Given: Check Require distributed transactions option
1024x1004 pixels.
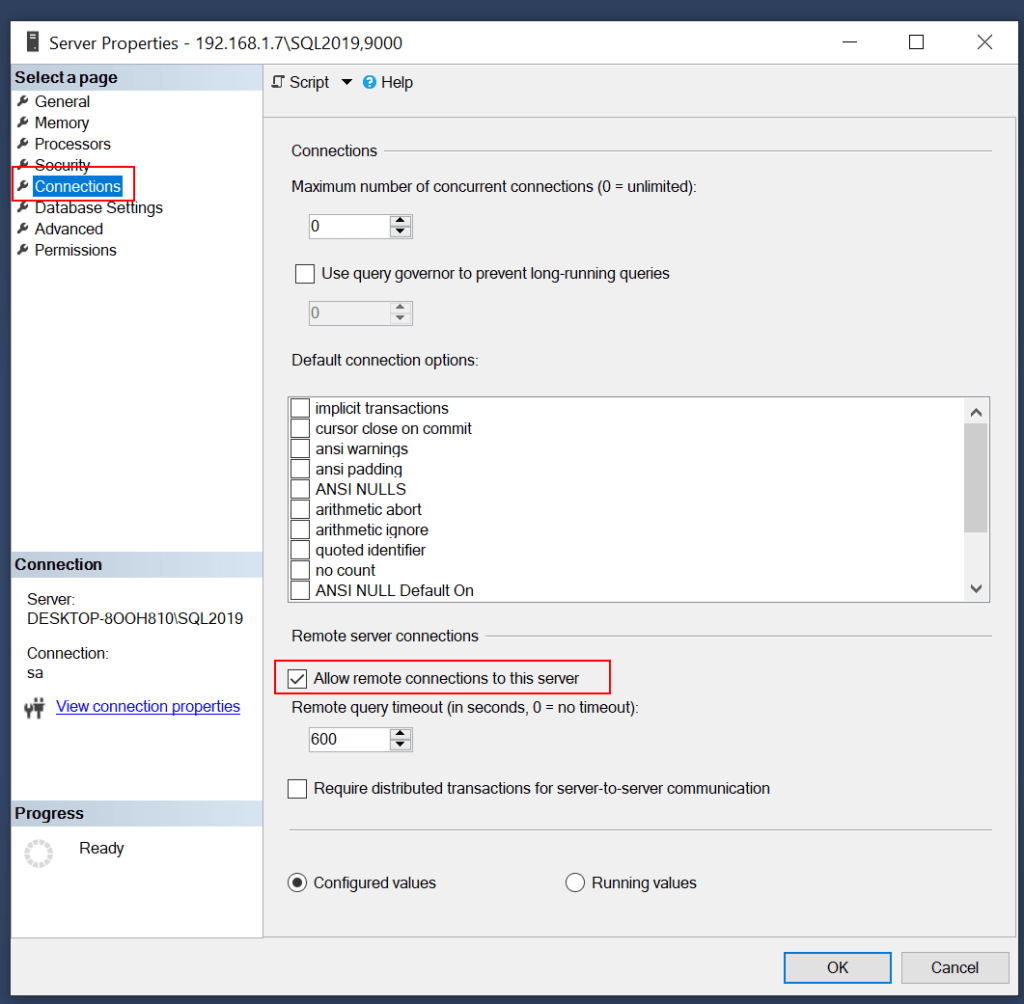Looking at the screenshot, I should pyautogui.click(x=297, y=789).
